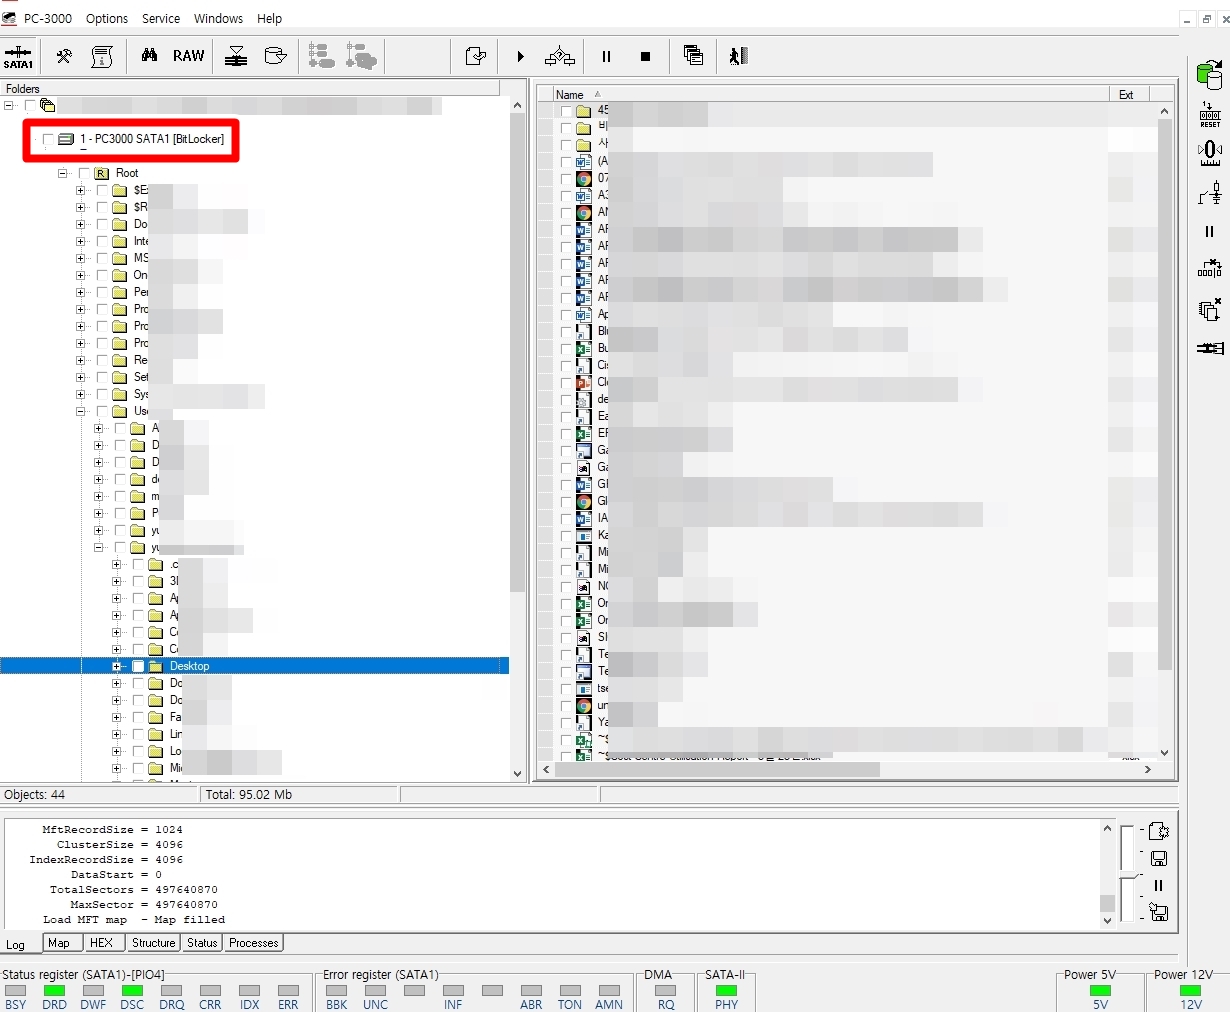Pause the task with the toolbar pause button
Image resolution: width=1230 pixels, height=1012 pixels.
[606, 57]
